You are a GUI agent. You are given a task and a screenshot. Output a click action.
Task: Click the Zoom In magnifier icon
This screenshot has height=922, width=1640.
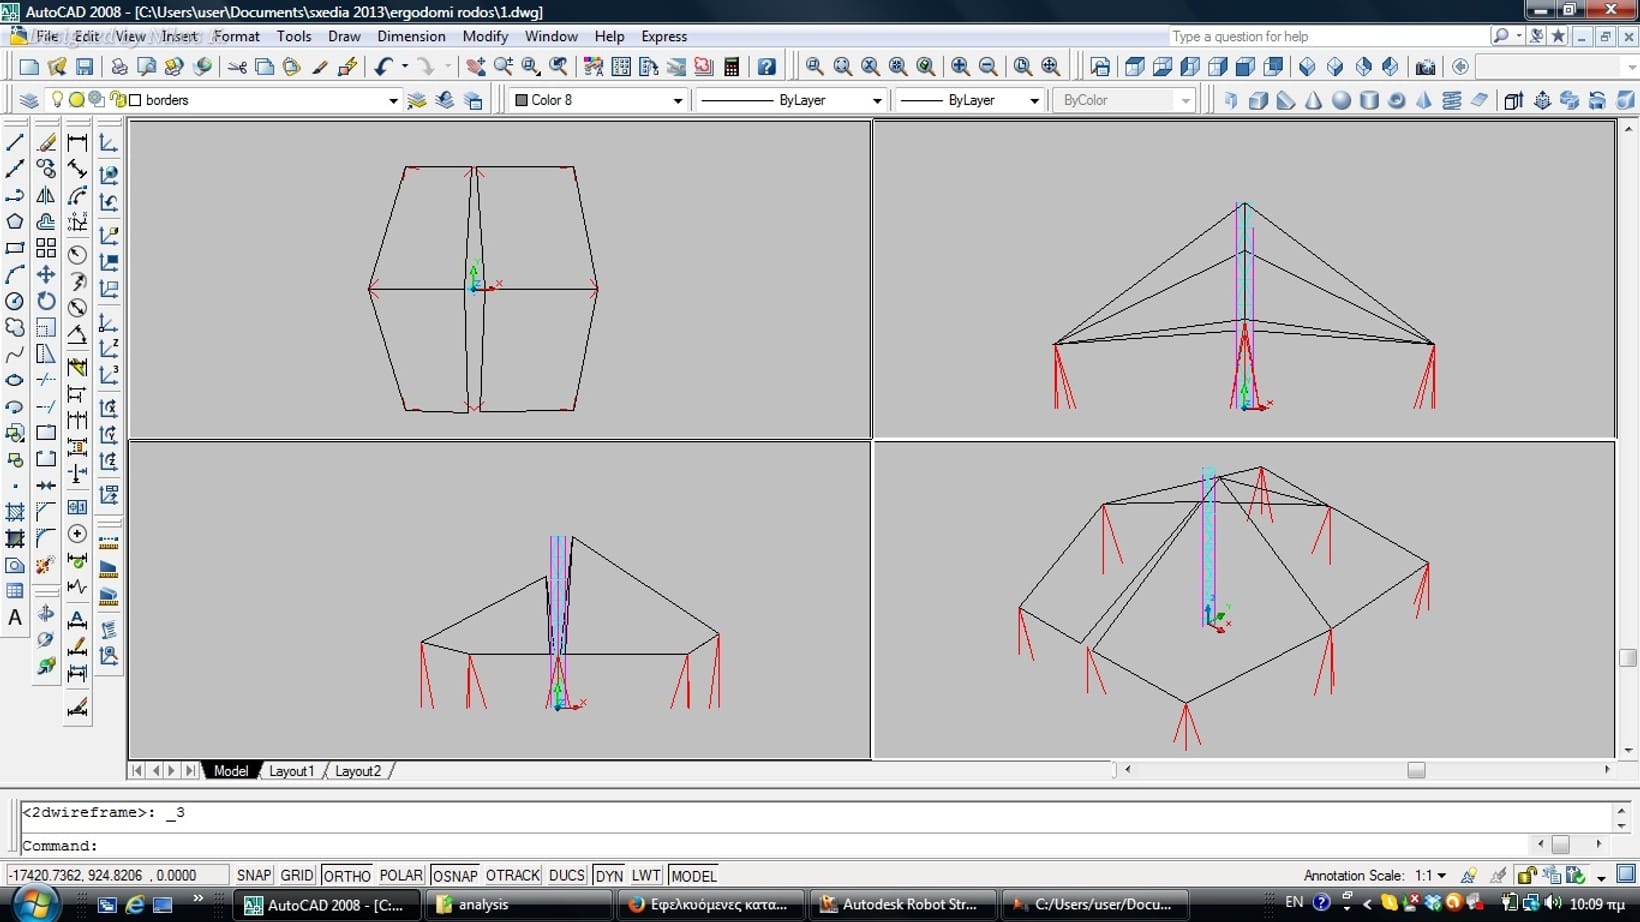pos(960,67)
